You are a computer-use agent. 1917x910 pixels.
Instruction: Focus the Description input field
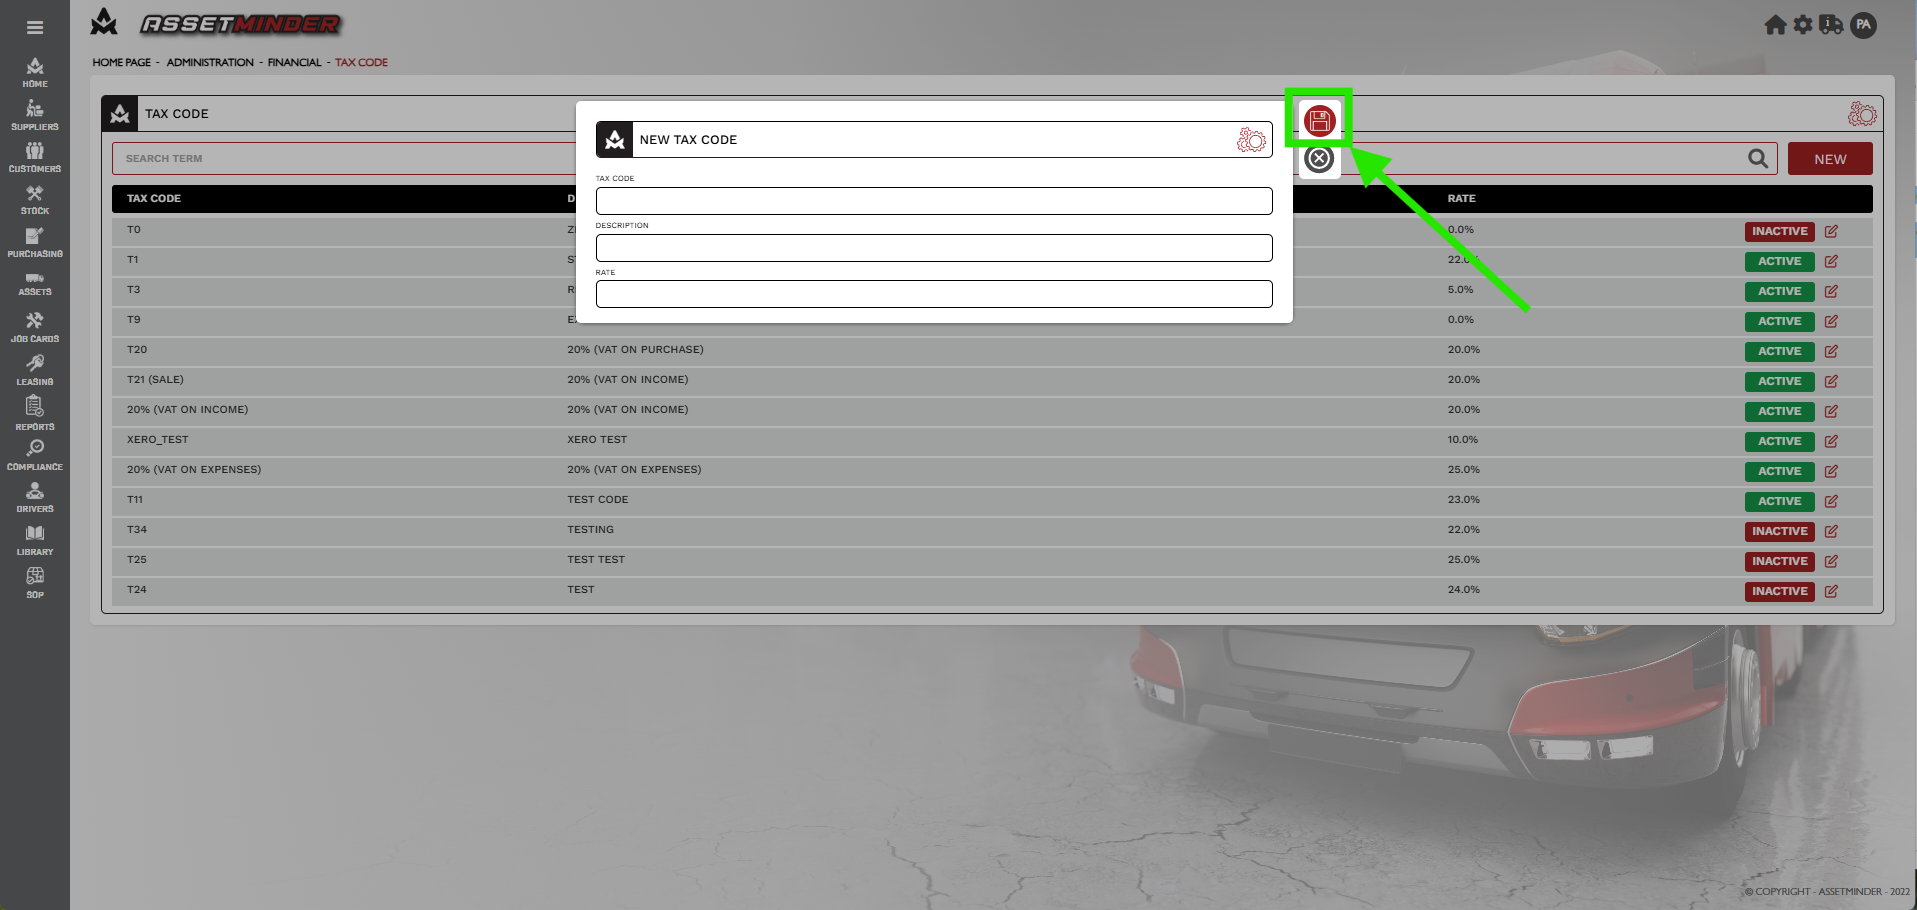click(933, 248)
